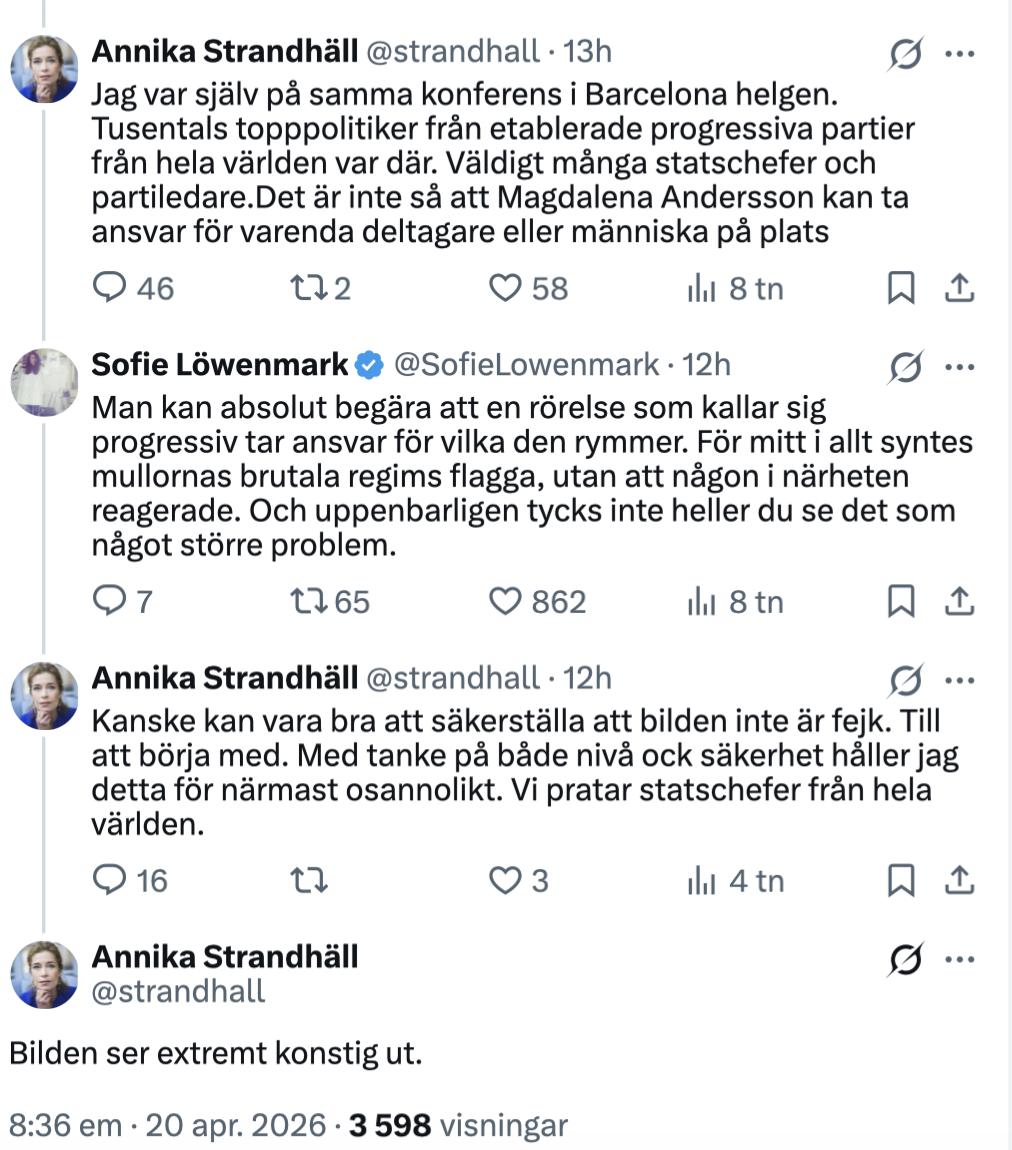The height and width of the screenshot is (1150, 1012).
Task: Like the Barcelona conference tweet with 58 likes
Action: point(506,289)
